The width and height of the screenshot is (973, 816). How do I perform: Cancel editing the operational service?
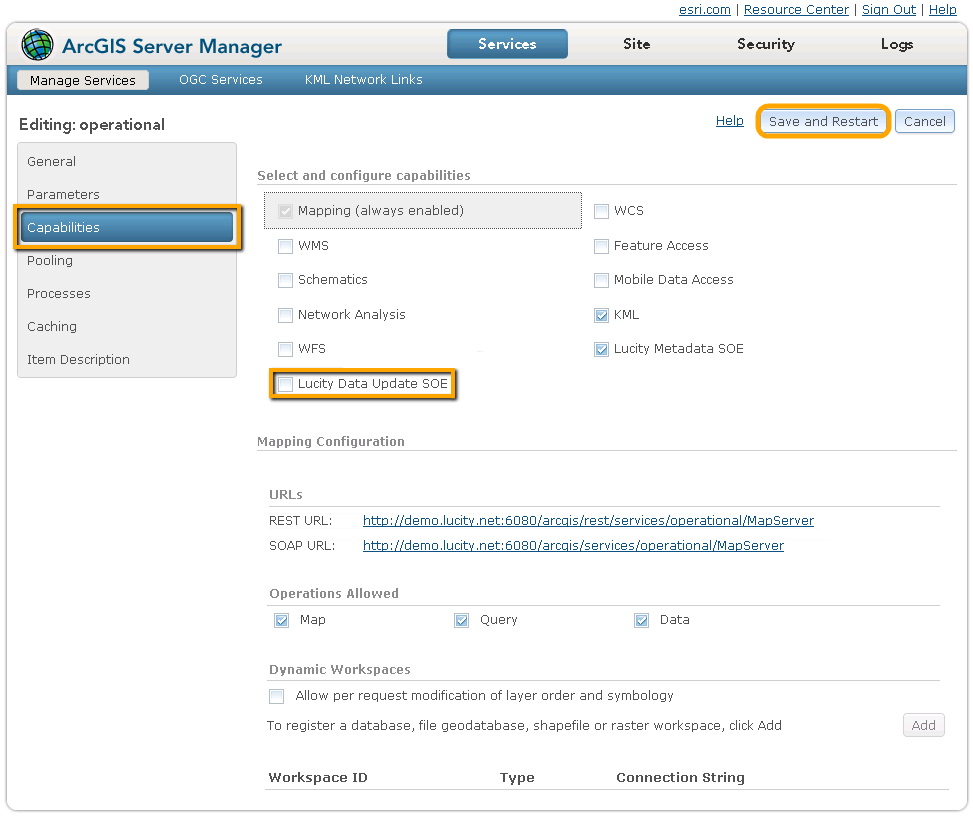coord(925,121)
